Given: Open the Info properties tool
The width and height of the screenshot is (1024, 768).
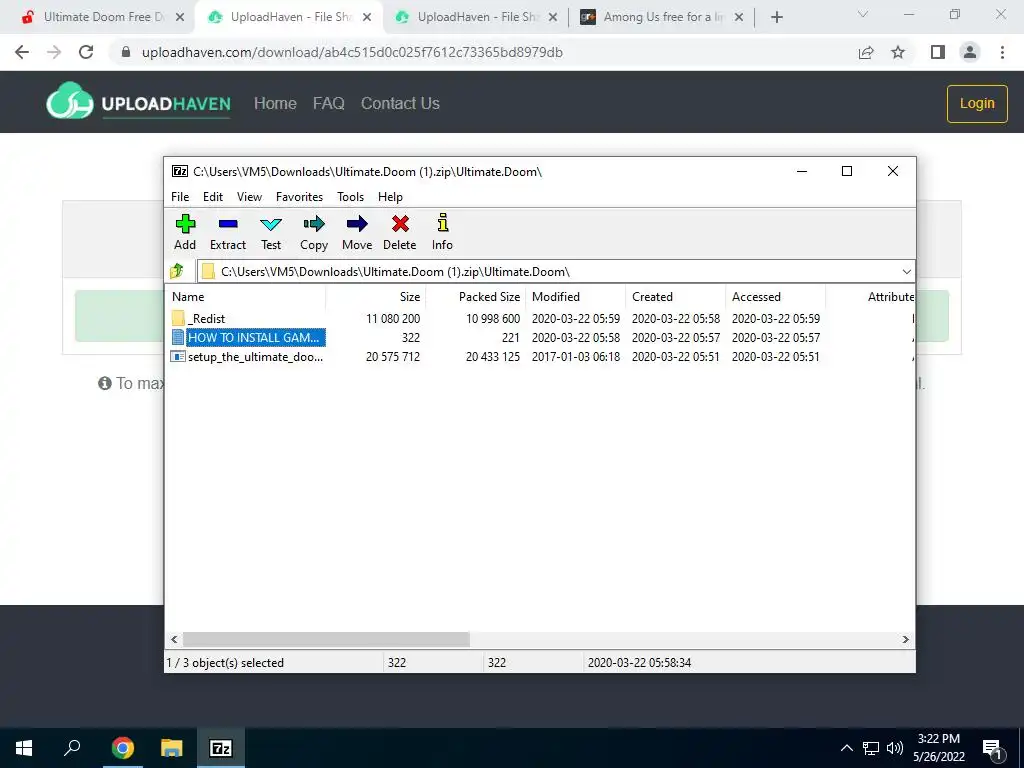Looking at the screenshot, I should pyautogui.click(x=442, y=223).
